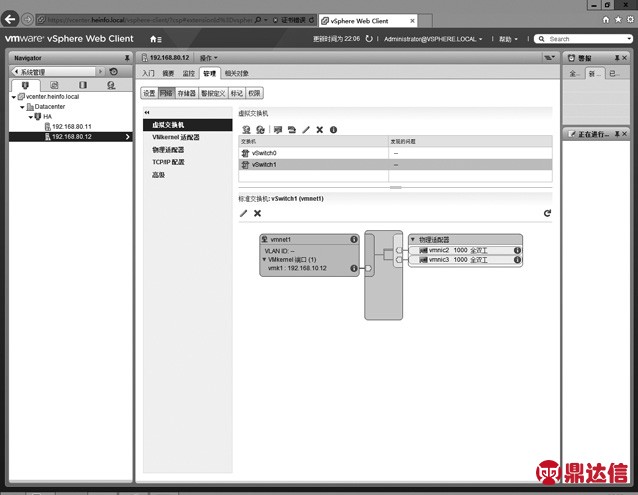
Task: Switch to Storage navigator tab
Action: (83, 85)
